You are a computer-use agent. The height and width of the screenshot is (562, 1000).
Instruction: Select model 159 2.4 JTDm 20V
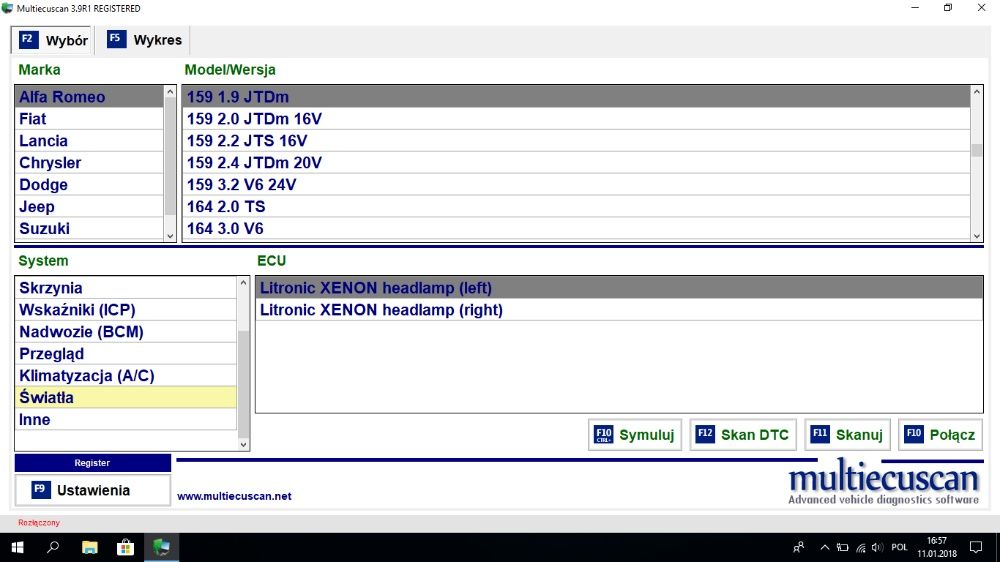pos(577,163)
